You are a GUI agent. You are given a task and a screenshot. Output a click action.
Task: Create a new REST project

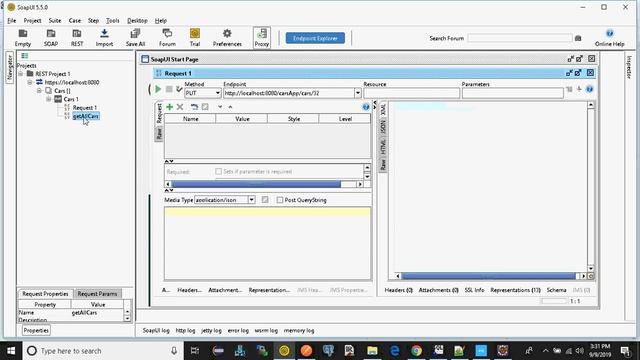click(77, 38)
